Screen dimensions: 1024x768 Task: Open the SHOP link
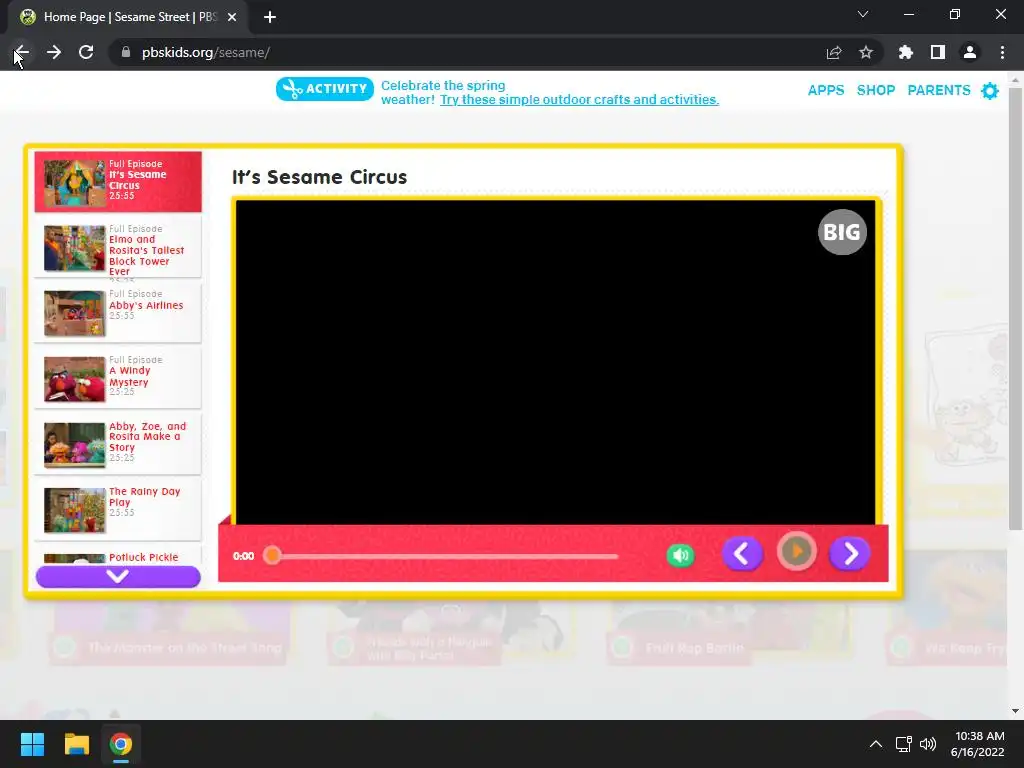pyautogui.click(x=875, y=90)
